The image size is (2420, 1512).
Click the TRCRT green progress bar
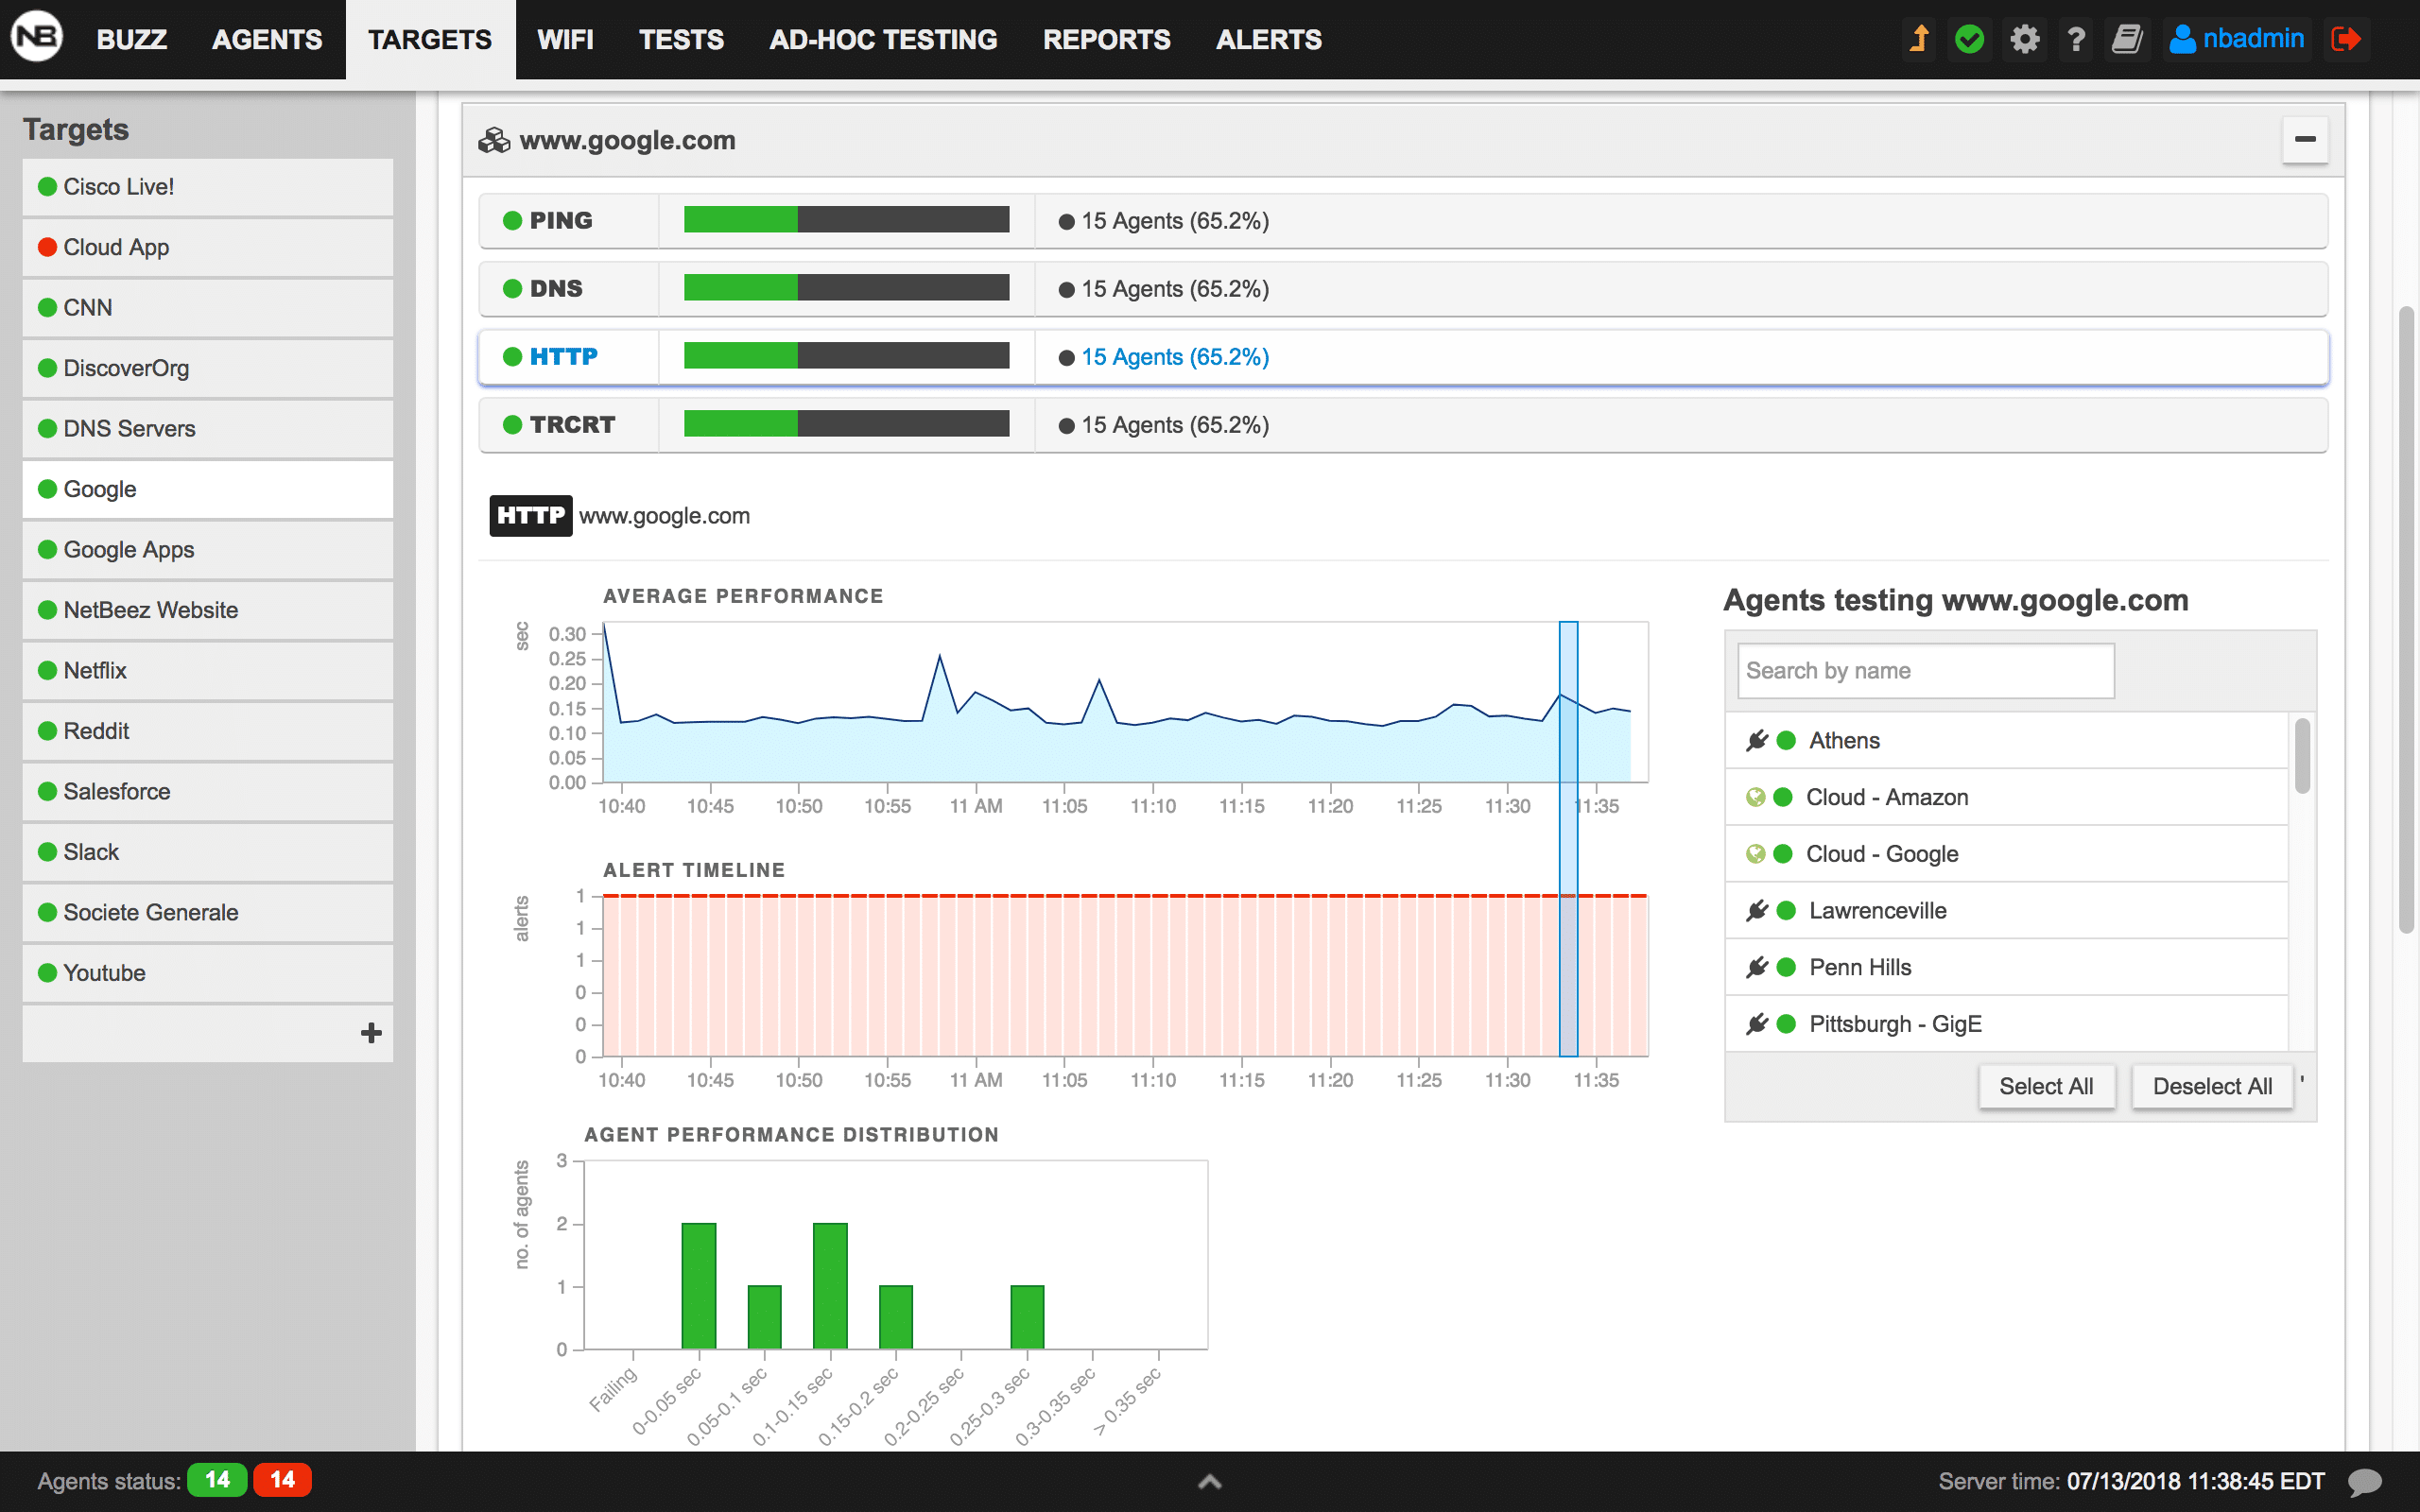coord(741,424)
